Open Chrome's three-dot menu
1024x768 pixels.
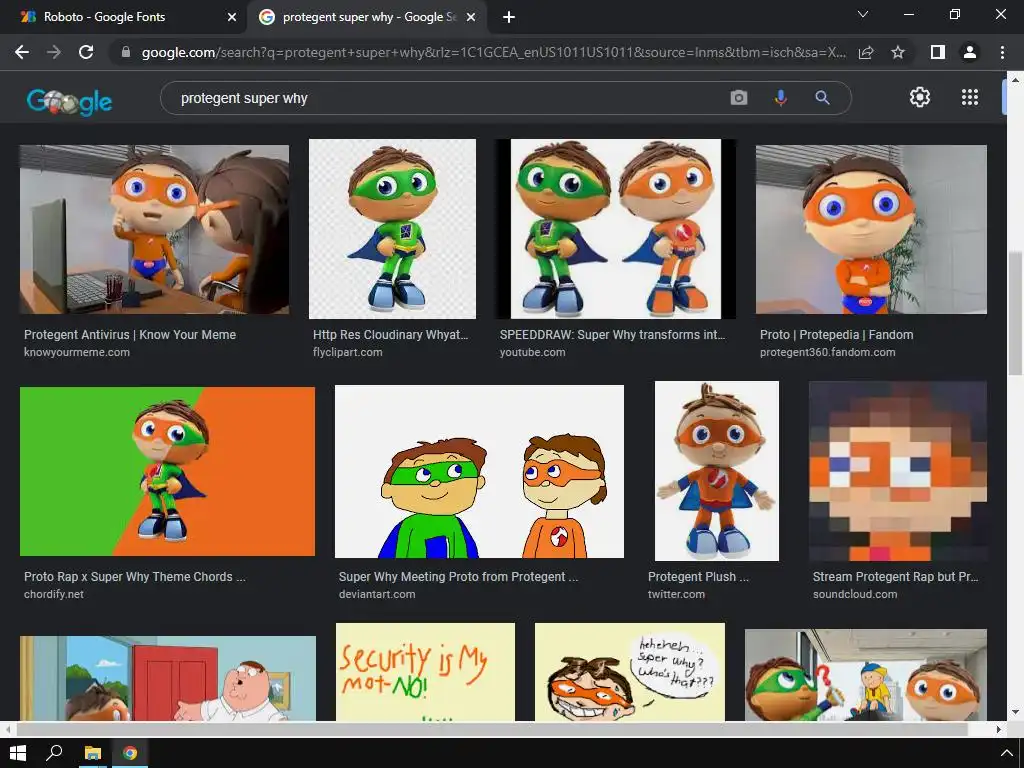point(1002,52)
